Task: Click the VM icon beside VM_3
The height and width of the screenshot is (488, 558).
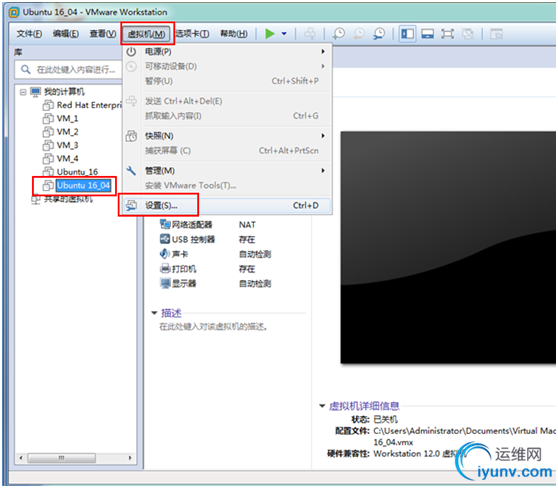Action: [x=48, y=145]
